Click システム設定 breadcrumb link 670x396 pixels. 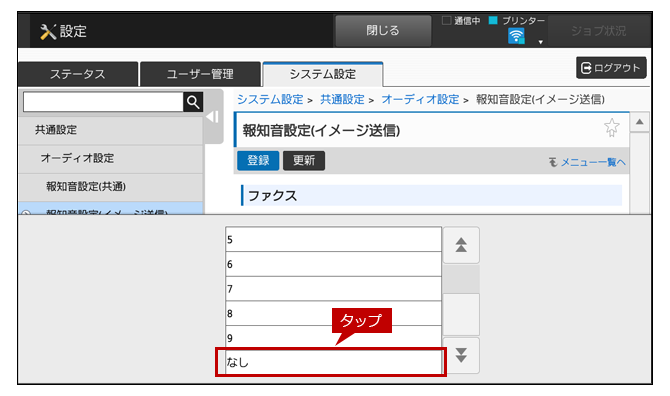270,100
